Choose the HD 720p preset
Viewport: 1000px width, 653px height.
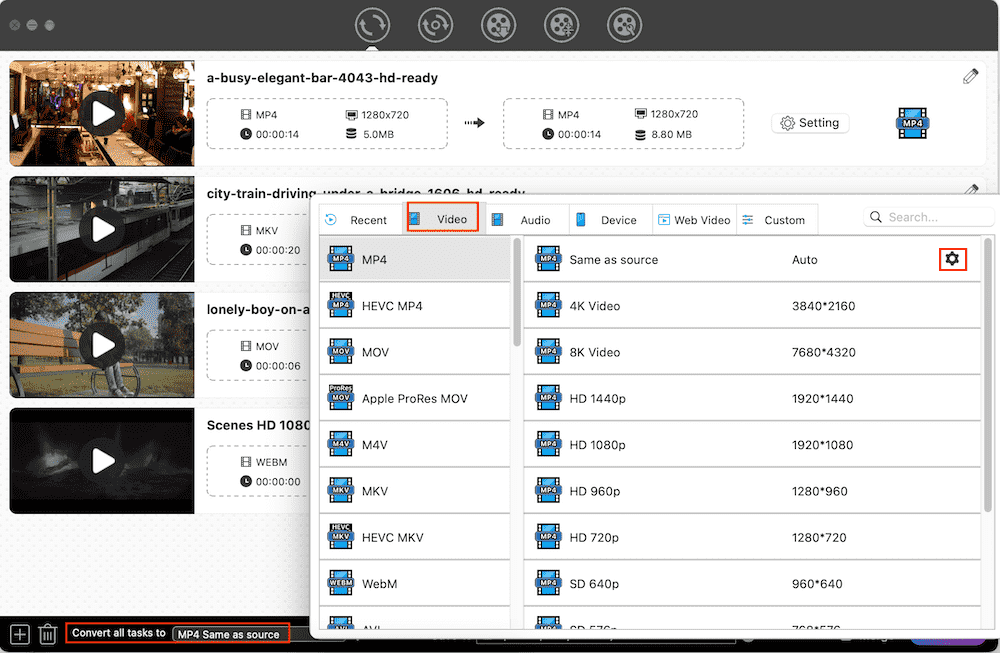coord(752,538)
